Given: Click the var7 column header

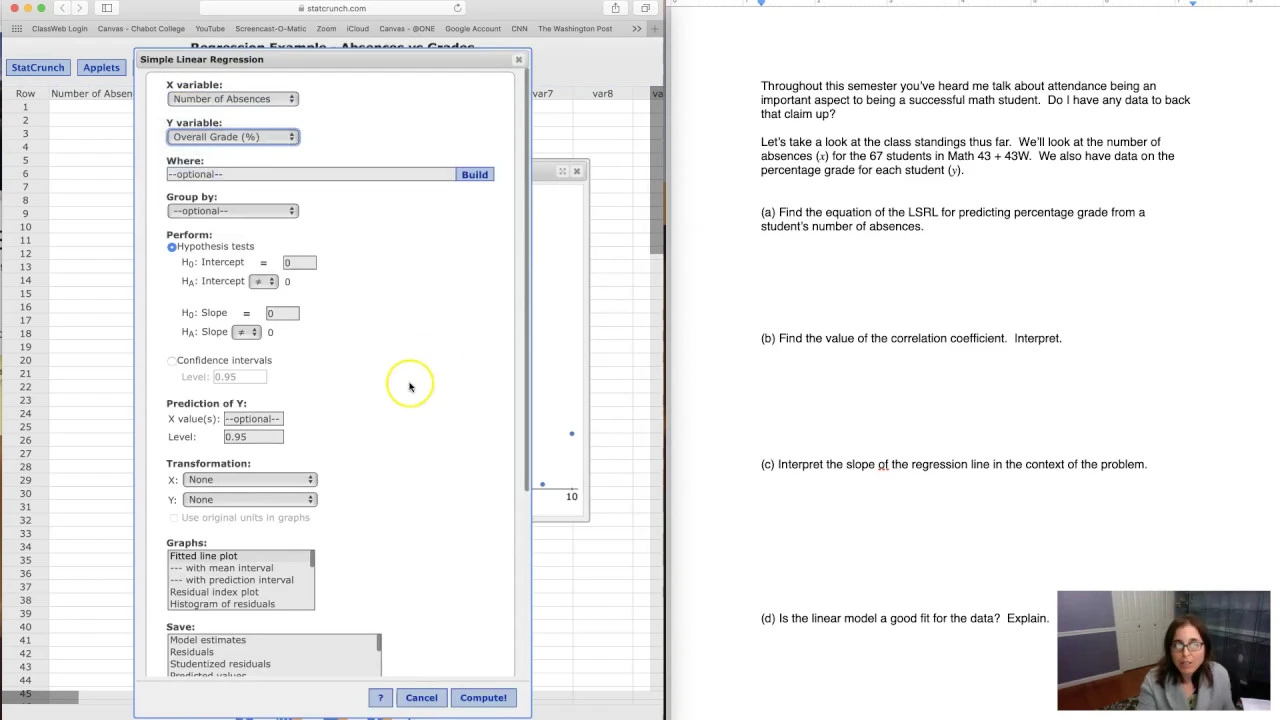Looking at the screenshot, I should 543,94.
